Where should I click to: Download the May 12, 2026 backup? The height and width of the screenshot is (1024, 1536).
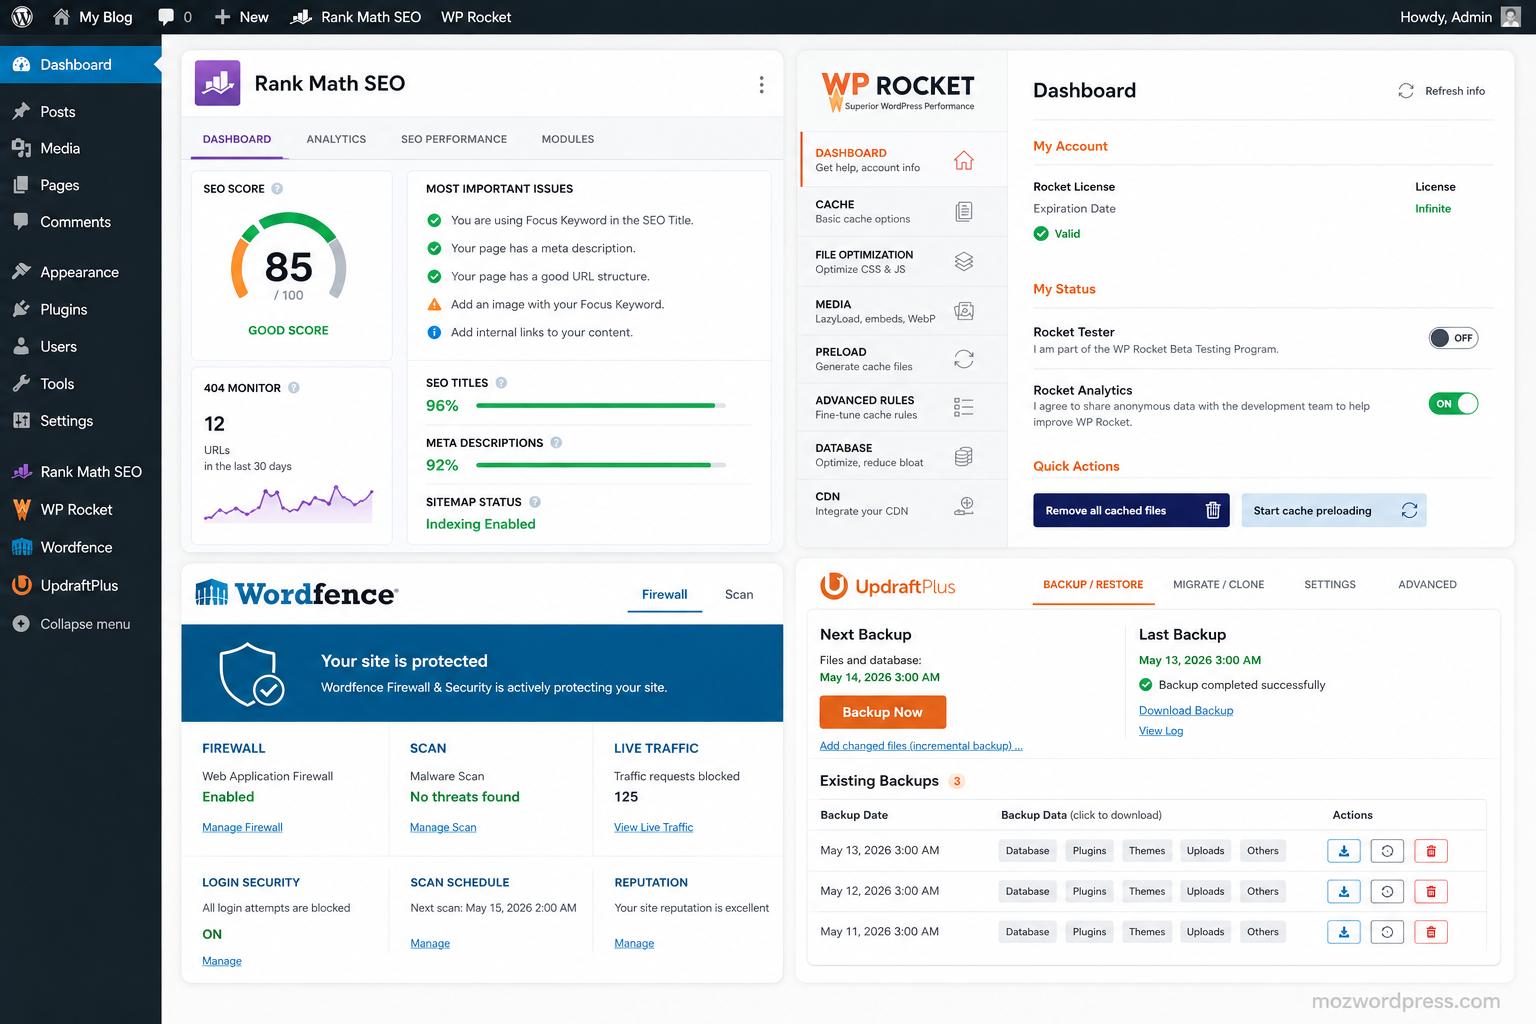point(1344,891)
